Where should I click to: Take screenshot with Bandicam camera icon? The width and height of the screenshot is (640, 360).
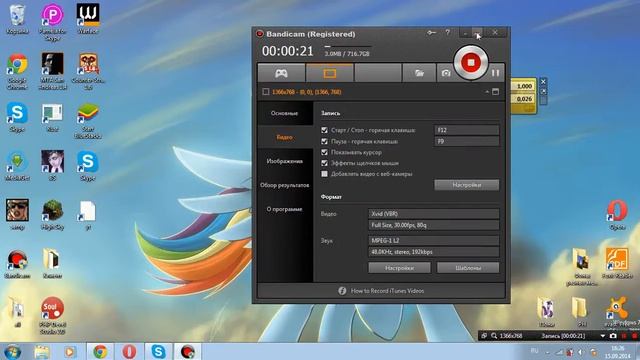(446, 73)
